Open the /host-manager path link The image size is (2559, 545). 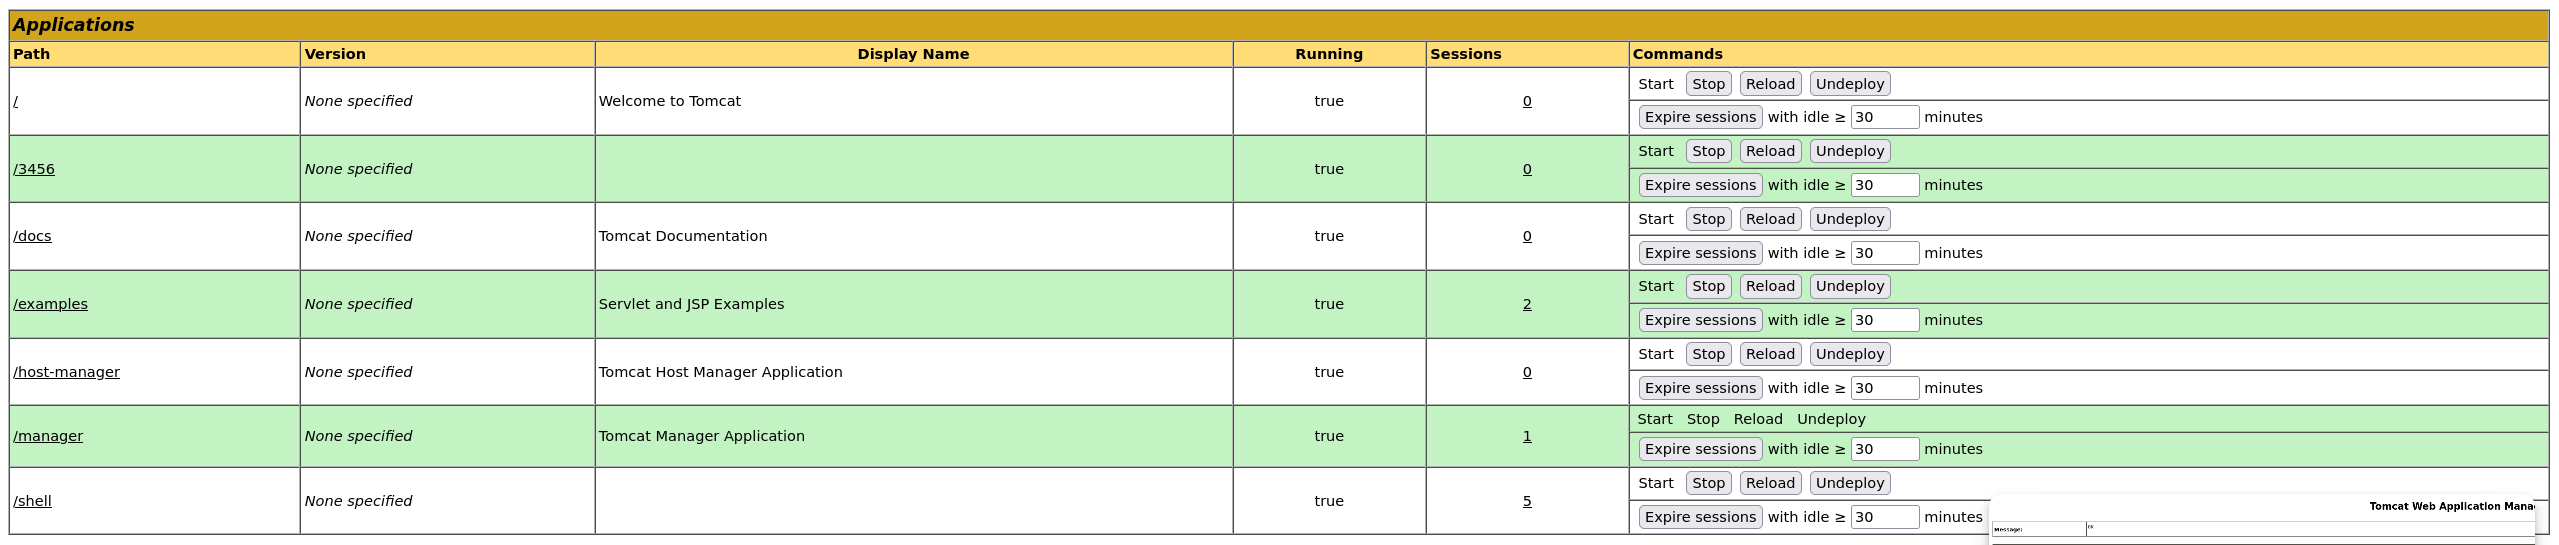(x=66, y=372)
